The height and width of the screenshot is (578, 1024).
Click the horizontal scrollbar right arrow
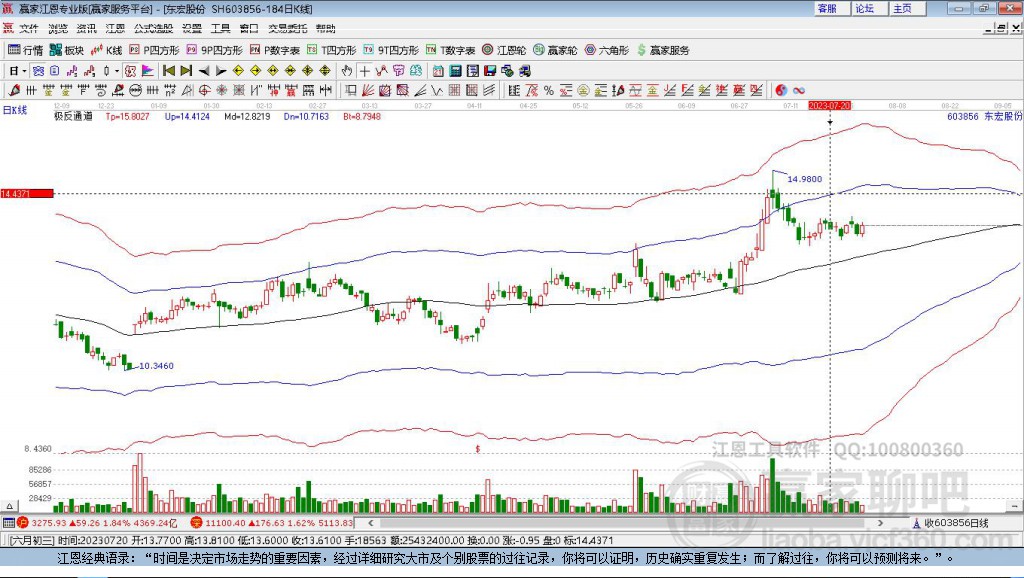880,522
